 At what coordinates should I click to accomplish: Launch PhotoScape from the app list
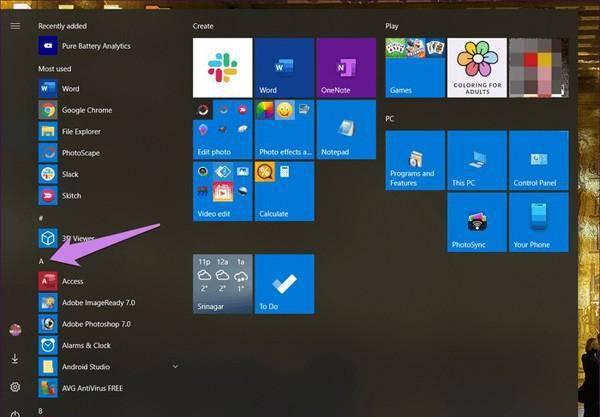click(109, 153)
